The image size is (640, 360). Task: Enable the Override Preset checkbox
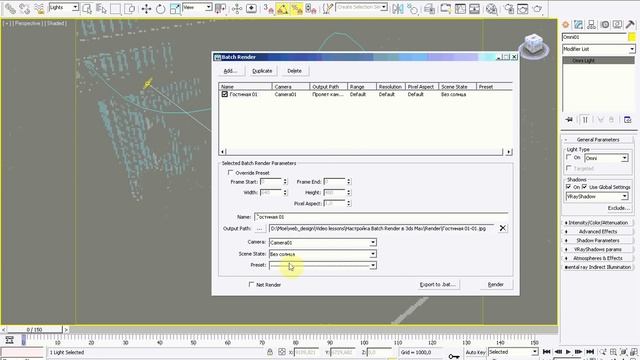tap(230, 173)
